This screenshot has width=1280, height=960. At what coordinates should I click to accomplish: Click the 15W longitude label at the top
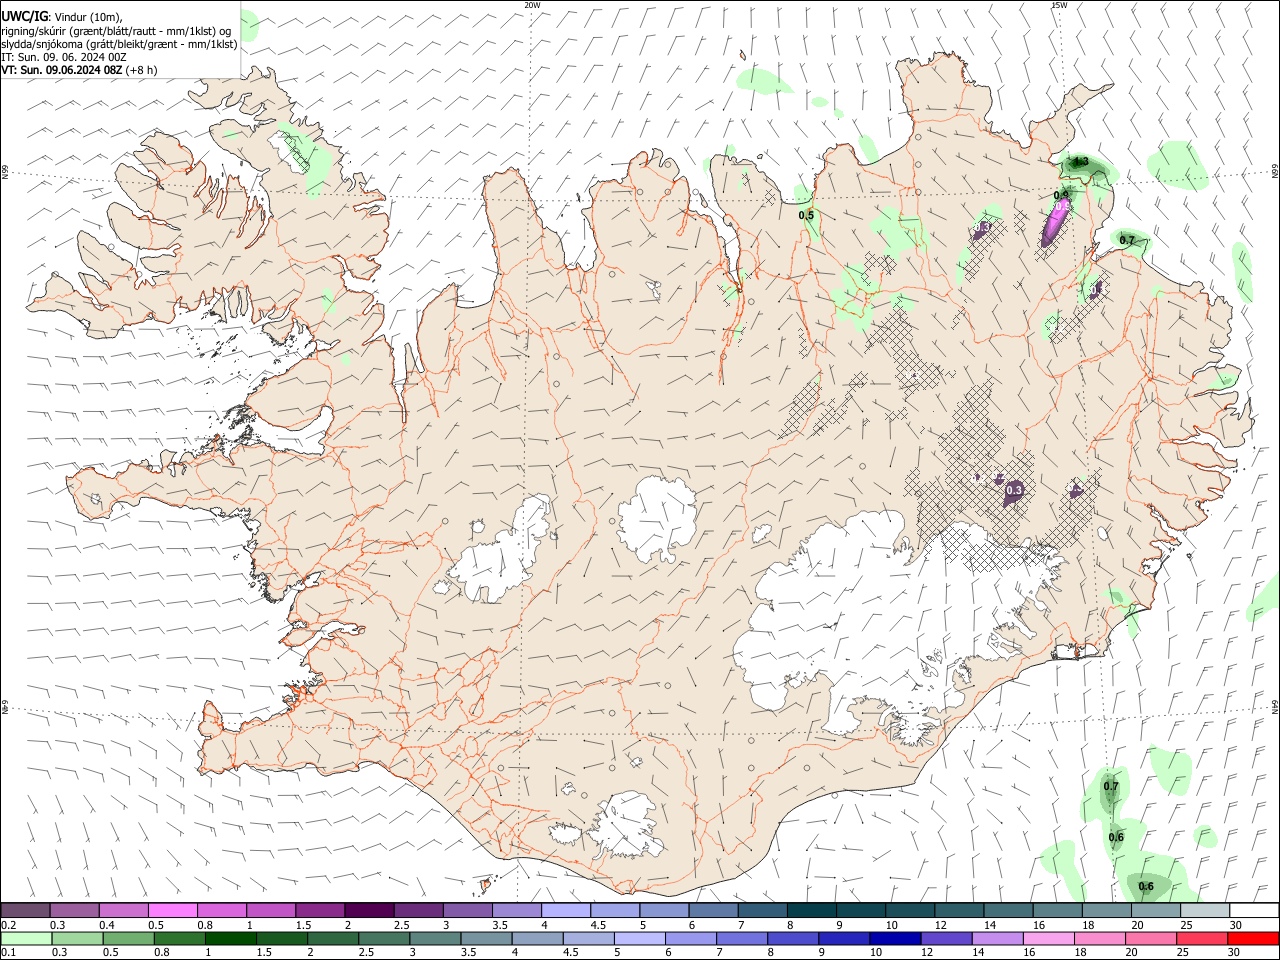[x=1059, y=5]
